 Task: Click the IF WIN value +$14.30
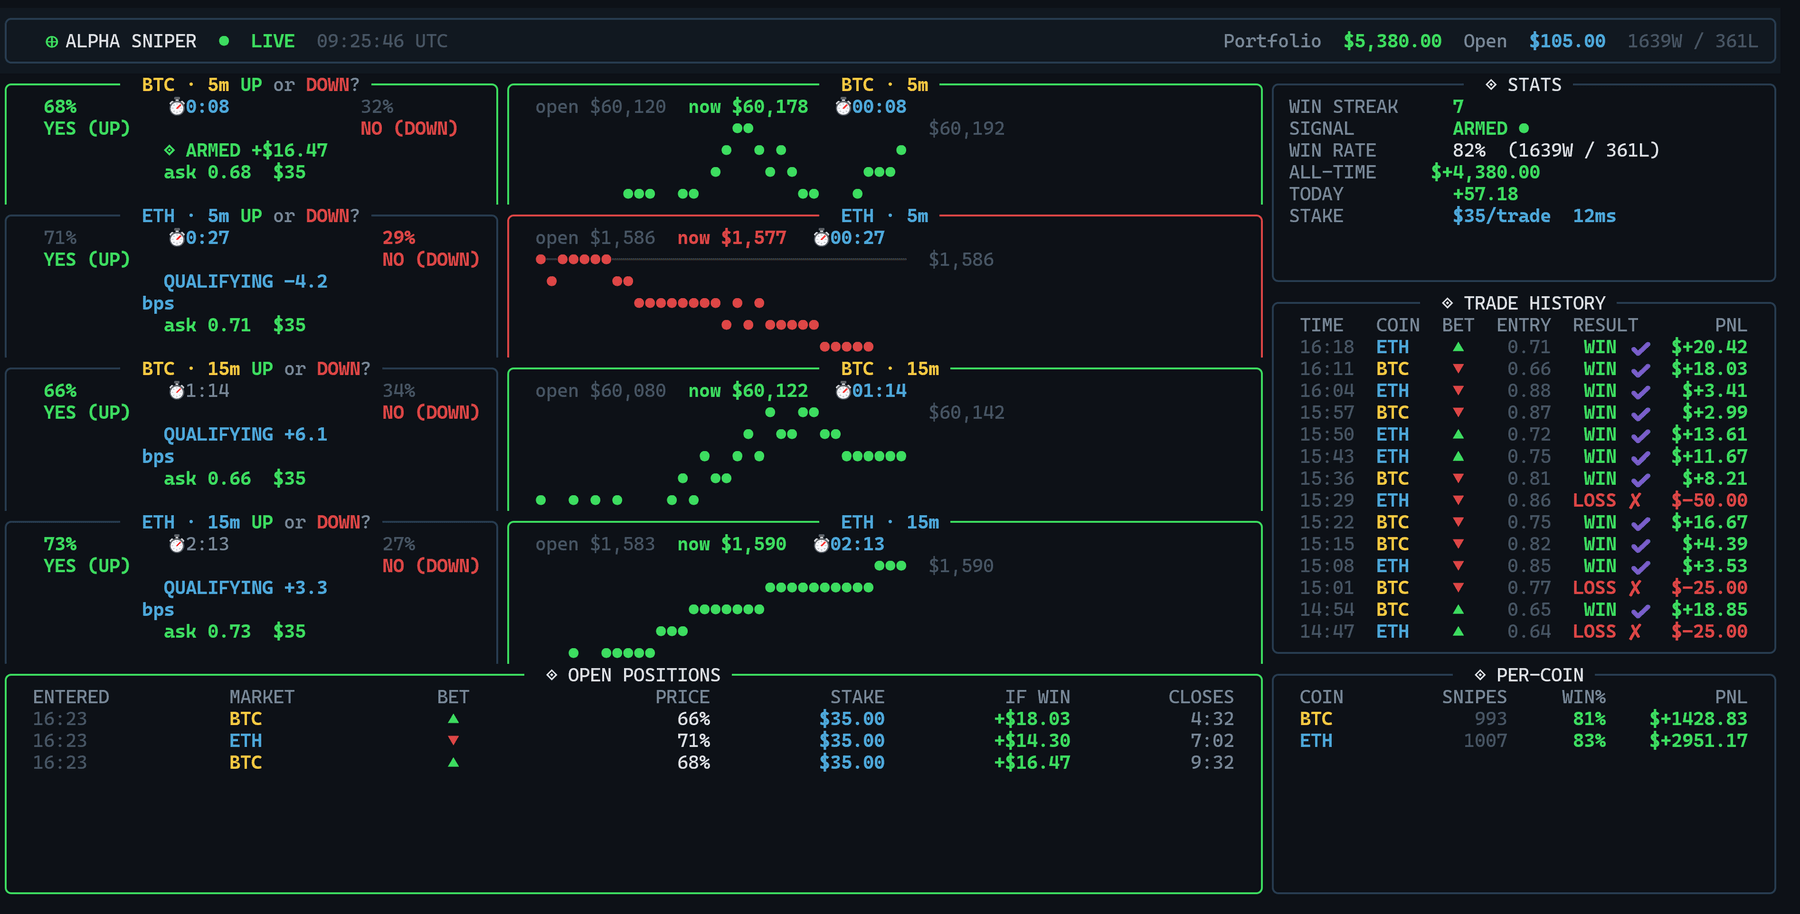1032,741
